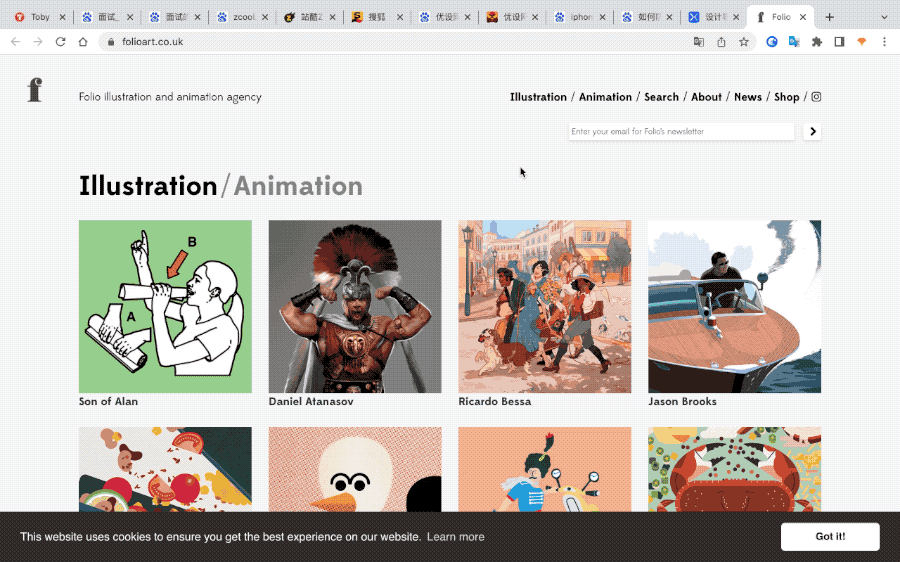Click 'Folio illustration and animation agency' tagline
This screenshot has width=900, height=562.
(x=170, y=97)
